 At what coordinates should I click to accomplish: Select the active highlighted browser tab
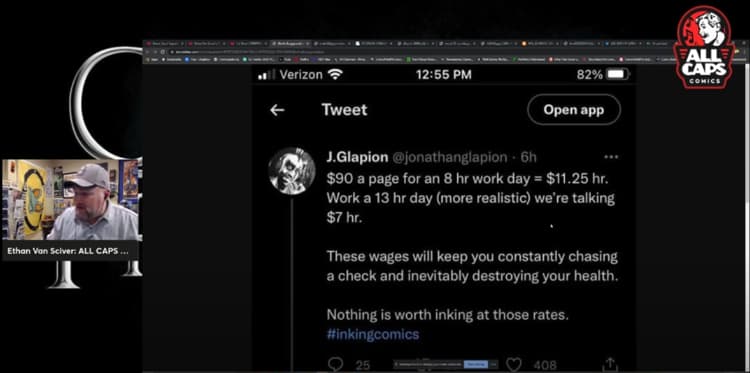(x=290, y=44)
